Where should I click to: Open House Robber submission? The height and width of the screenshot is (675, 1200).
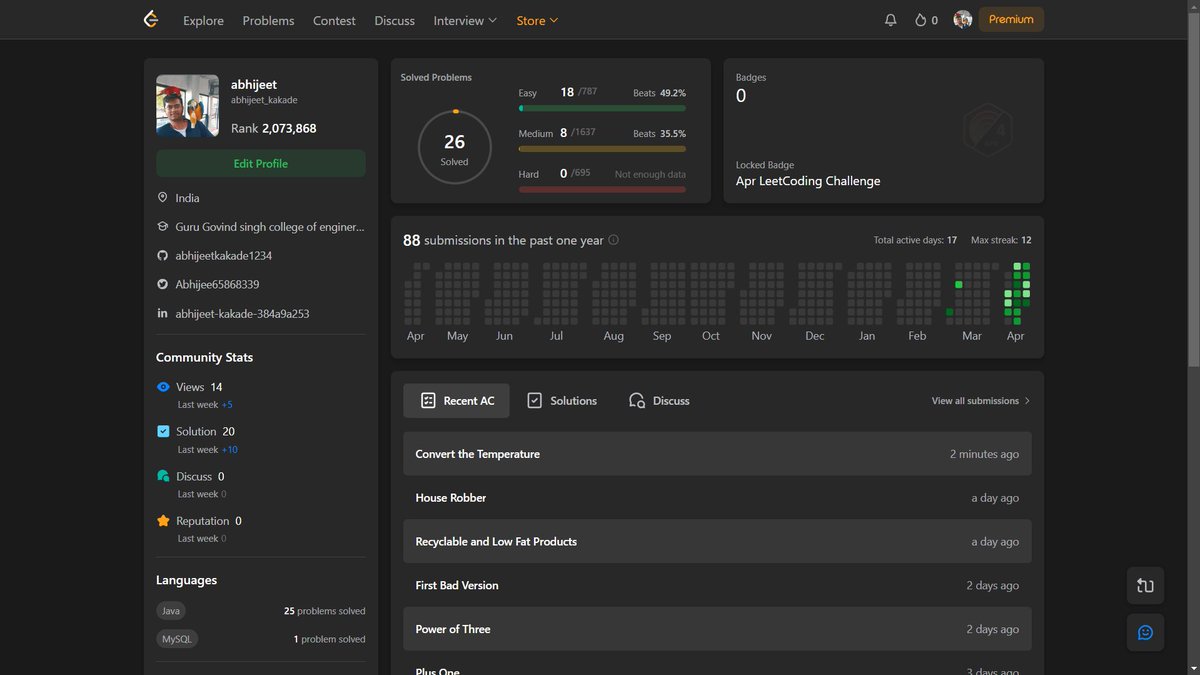[717, 498]
